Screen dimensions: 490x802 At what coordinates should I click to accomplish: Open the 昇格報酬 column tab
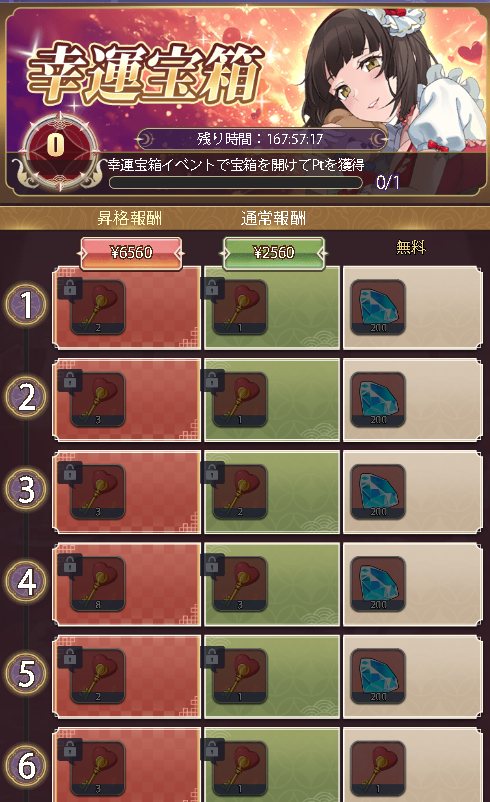pyautogui.click(x=130, y=218)
